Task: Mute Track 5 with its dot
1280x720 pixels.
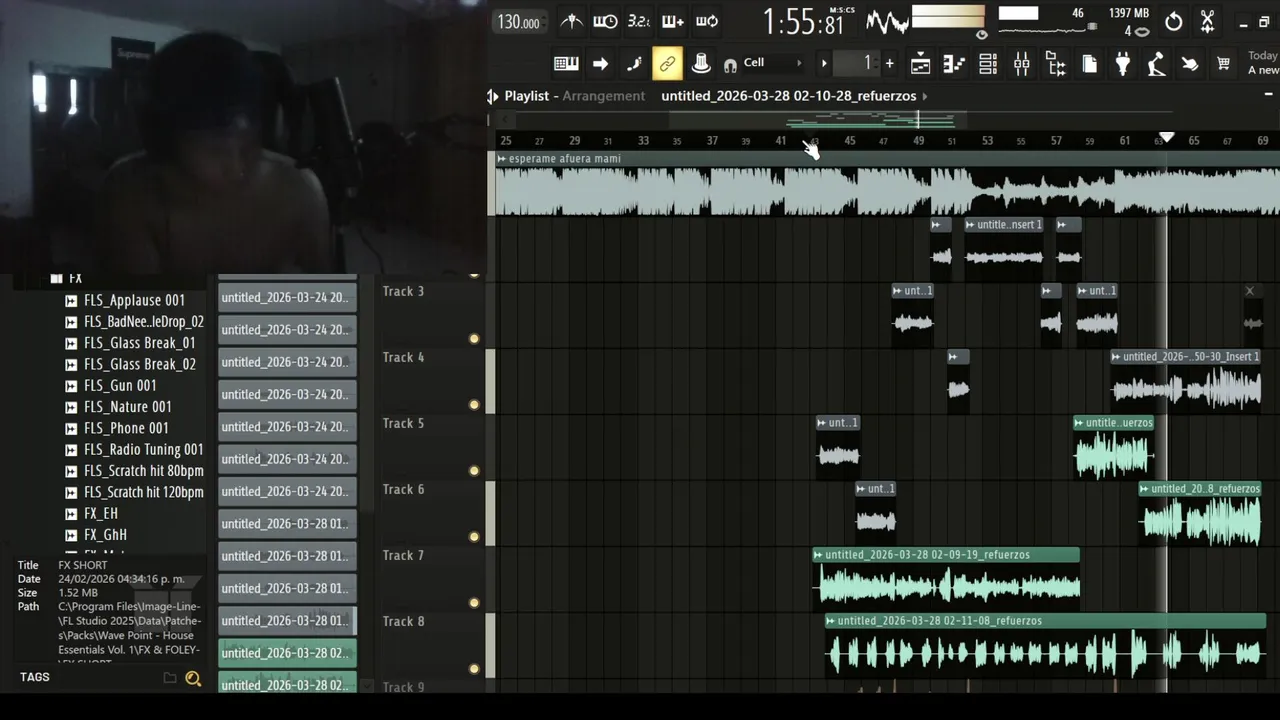Action: [x=474, y=471]
